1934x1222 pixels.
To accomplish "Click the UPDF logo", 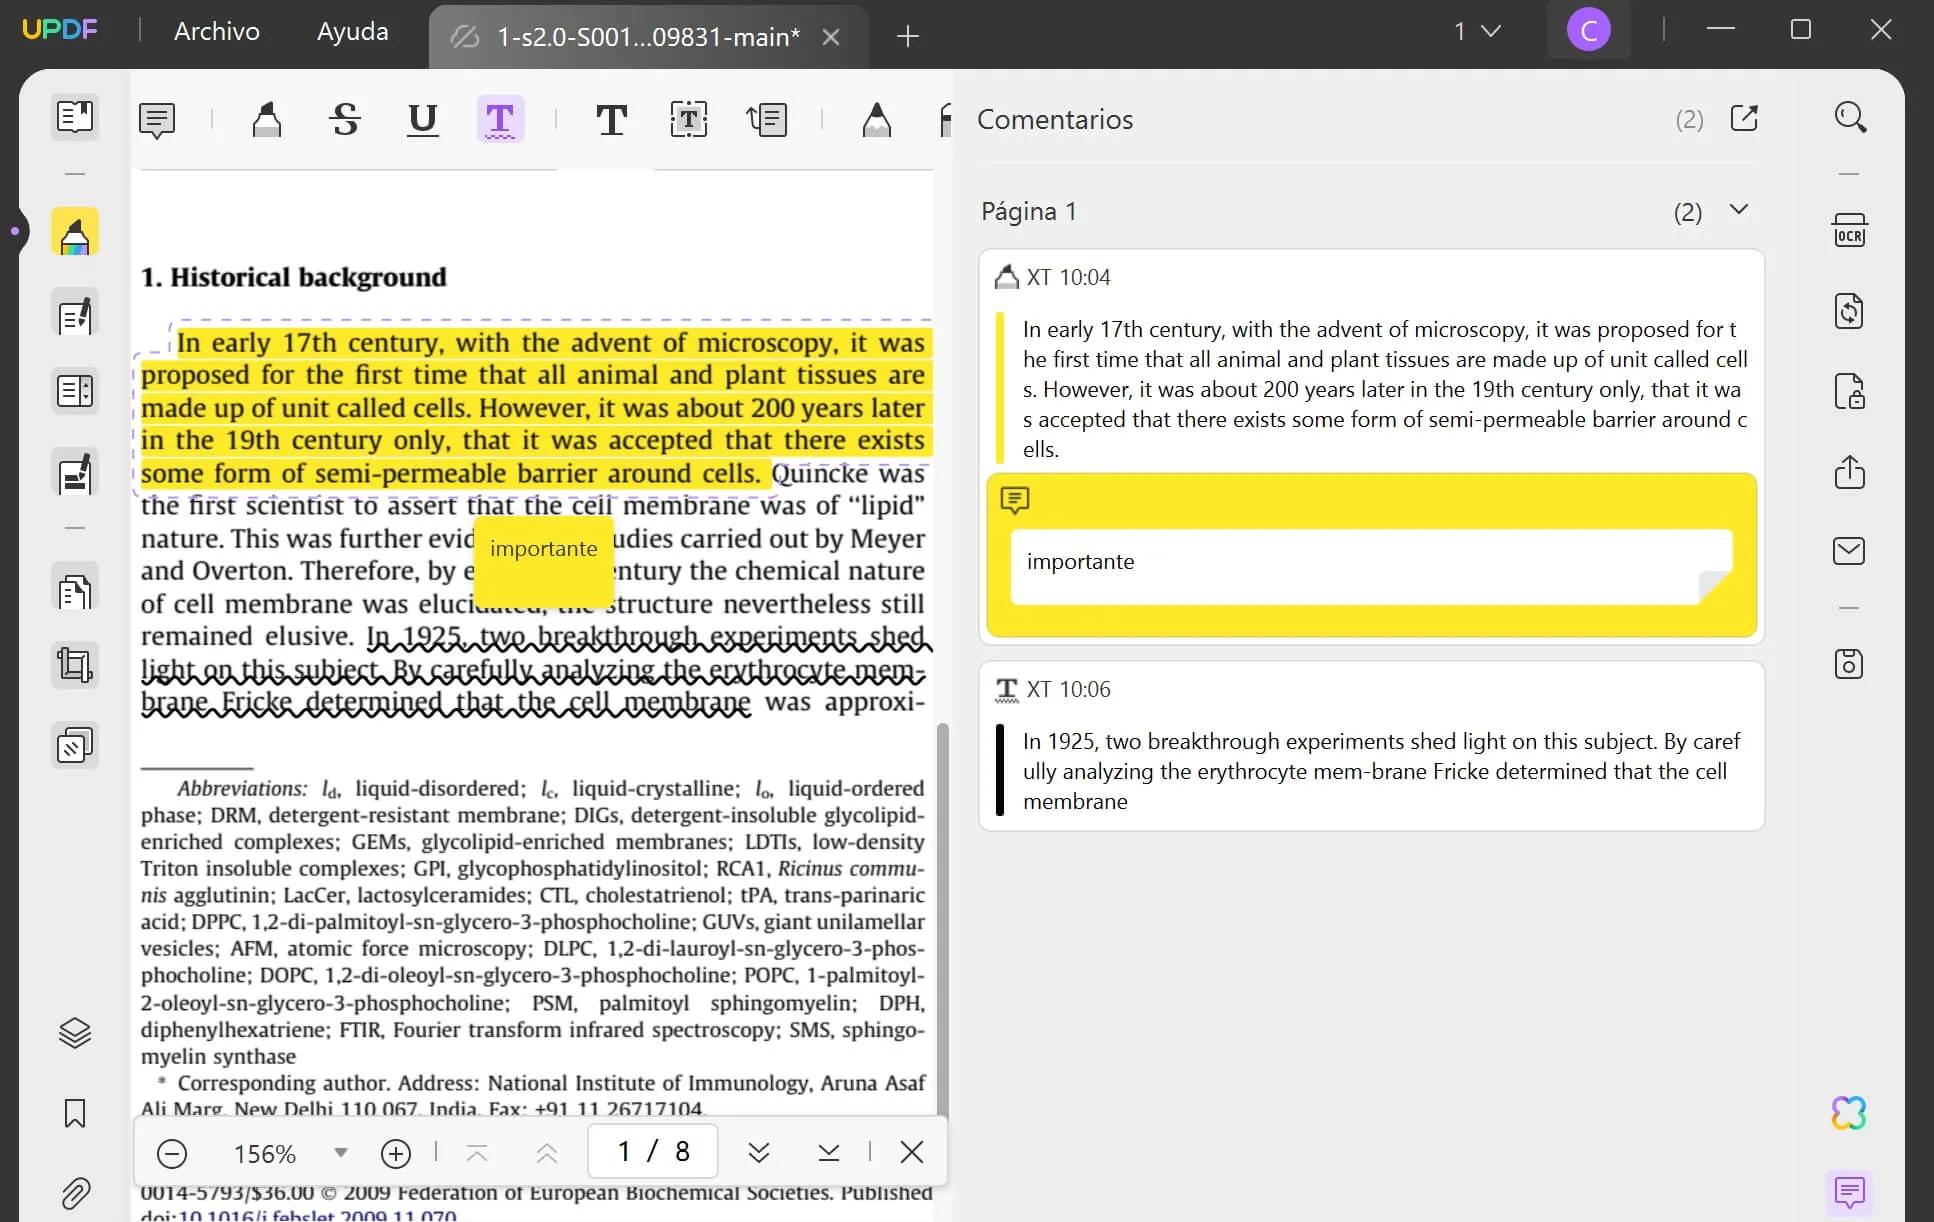I will point(60,30).
